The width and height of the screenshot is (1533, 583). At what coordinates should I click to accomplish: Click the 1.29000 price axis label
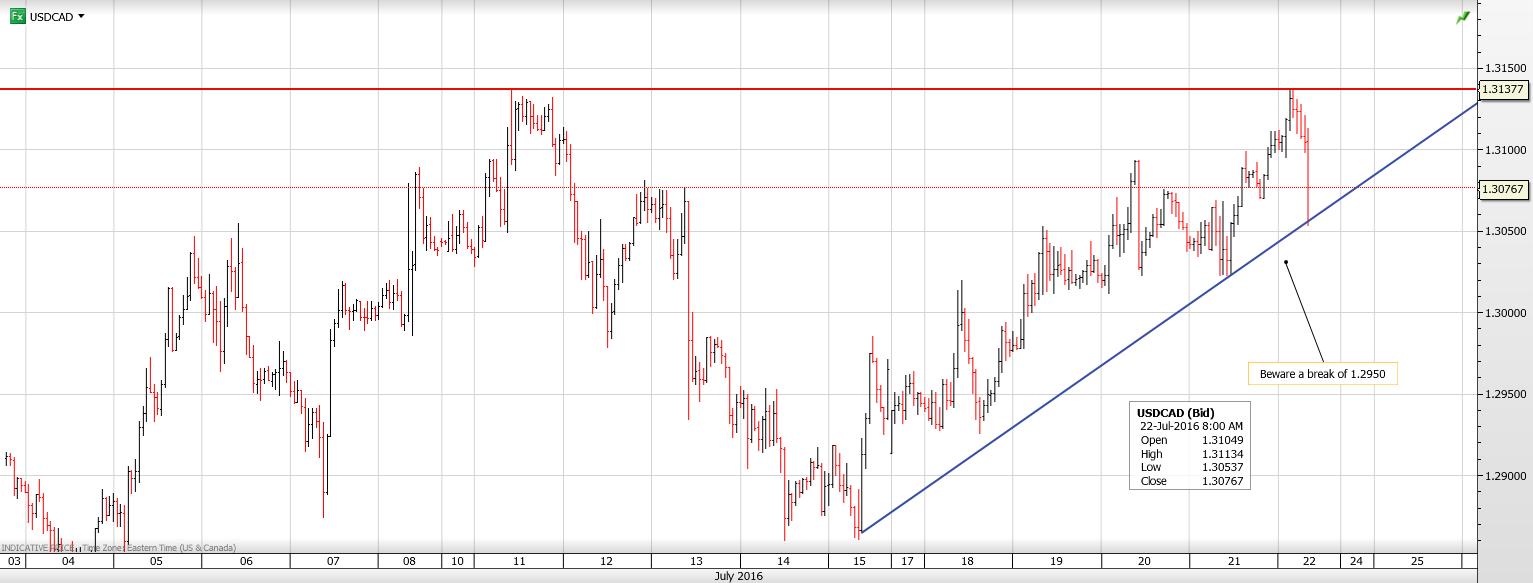click(1504, 476)
